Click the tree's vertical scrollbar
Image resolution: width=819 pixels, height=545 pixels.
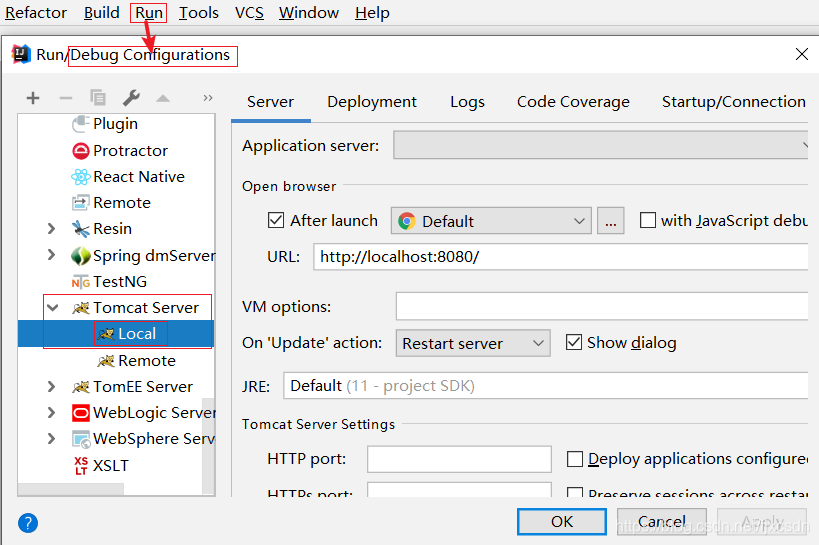click(x=208, y=446)
